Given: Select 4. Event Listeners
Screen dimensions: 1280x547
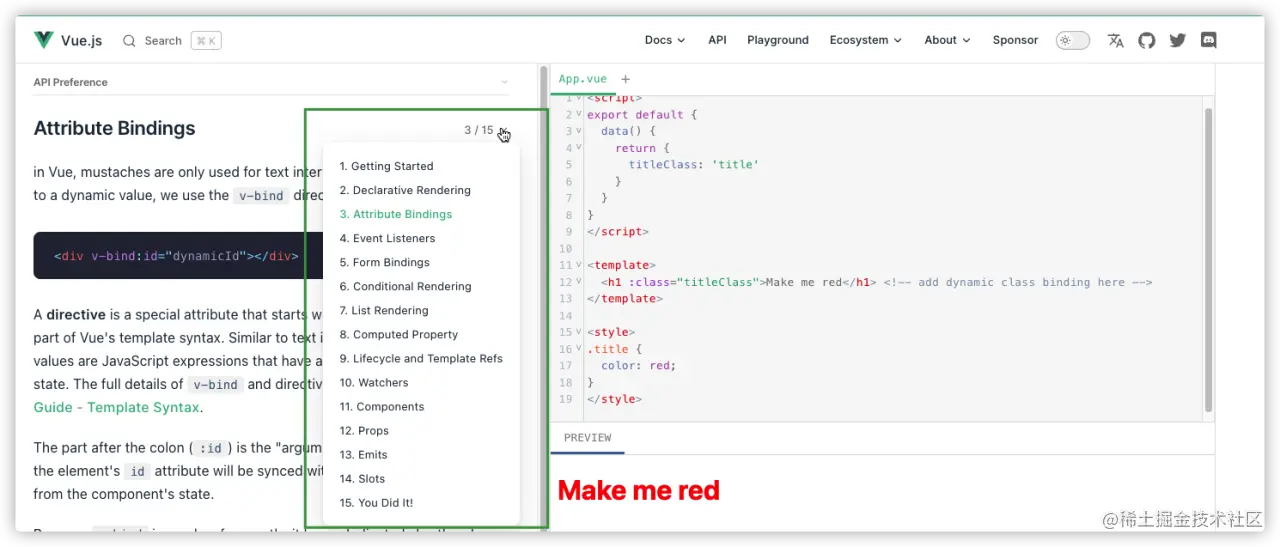Looking at the screenshot, I should (x=387, y=238).
